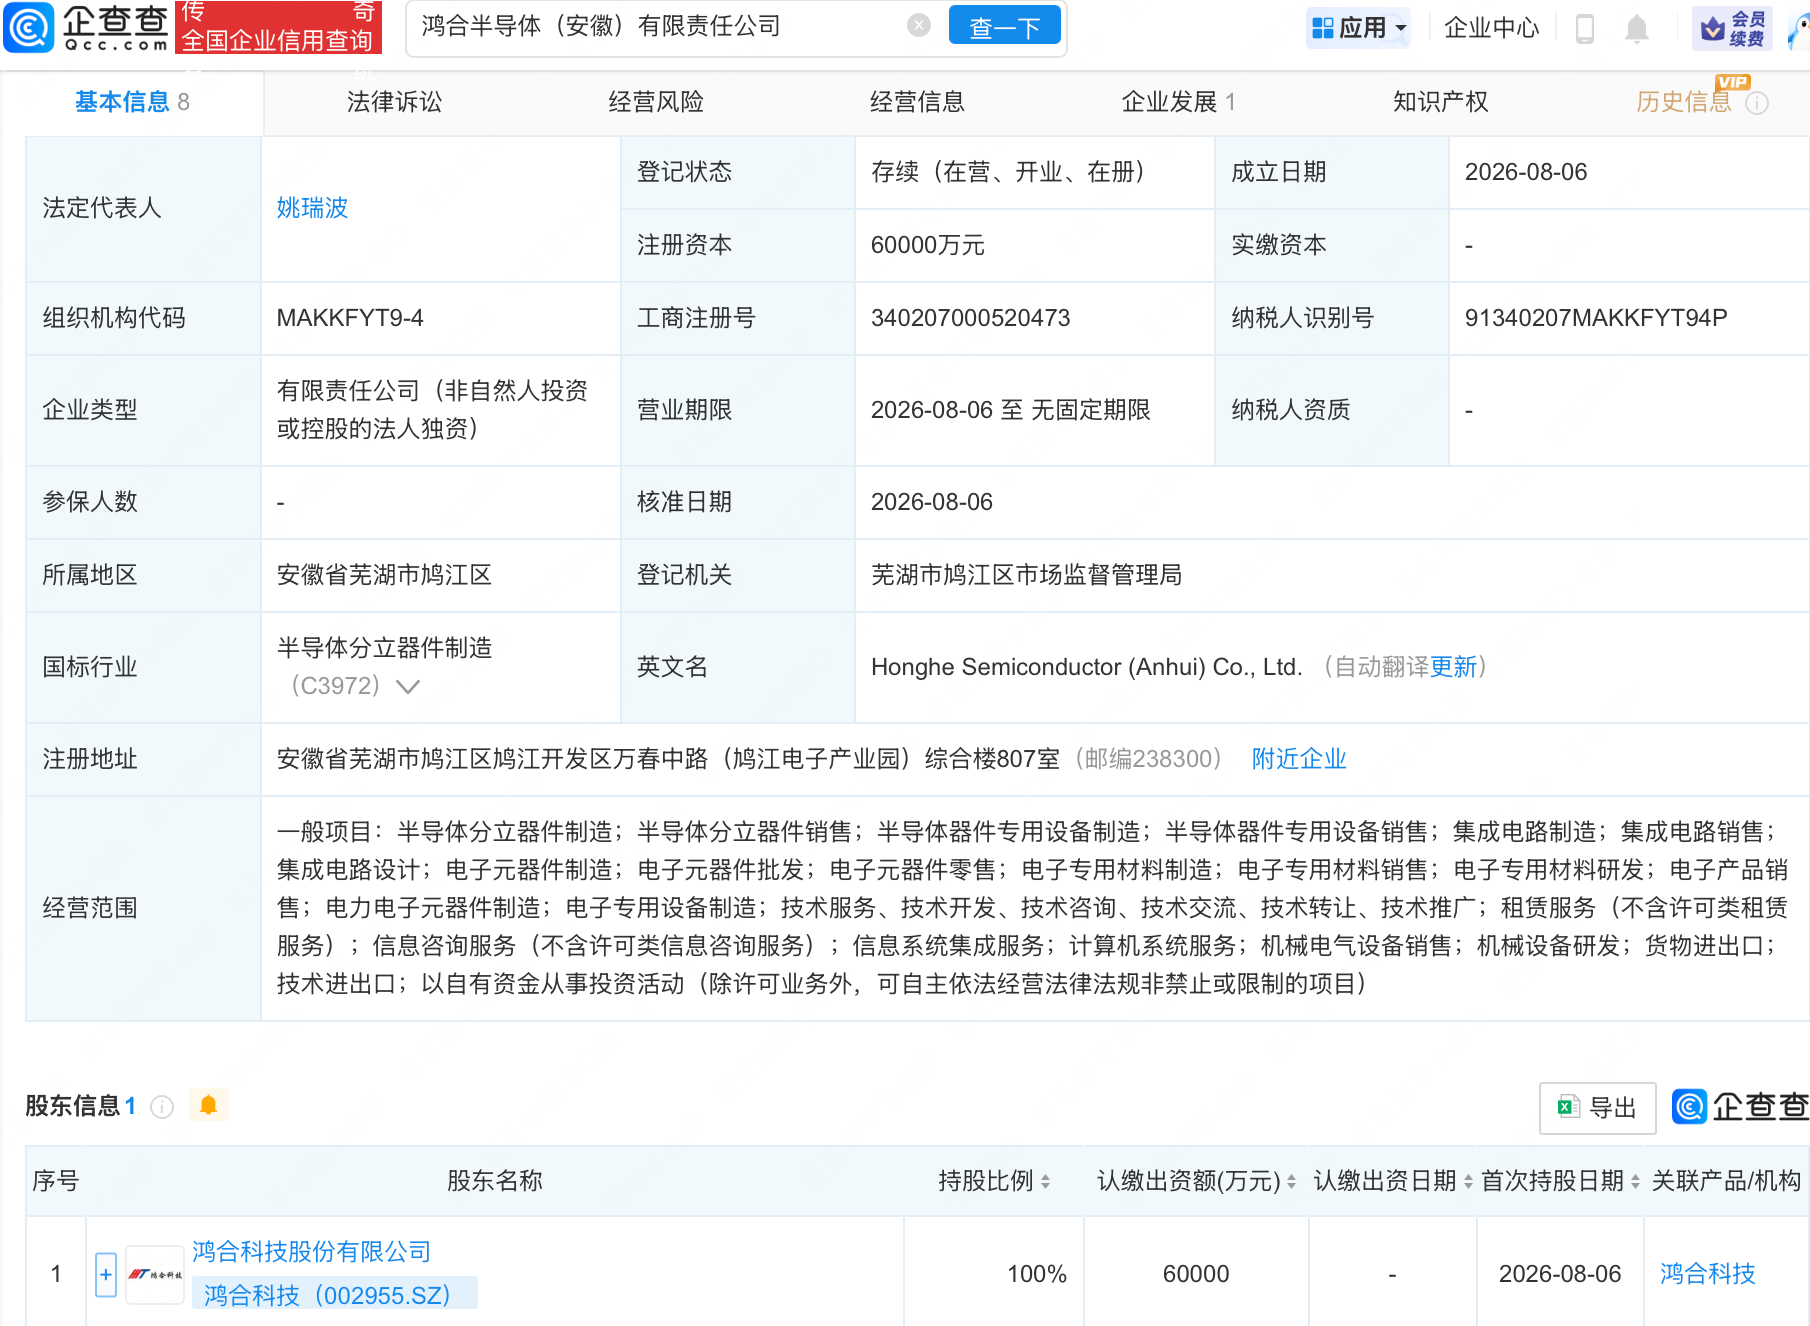Click info icon next to 股东信息

(x=162, y=1107)
